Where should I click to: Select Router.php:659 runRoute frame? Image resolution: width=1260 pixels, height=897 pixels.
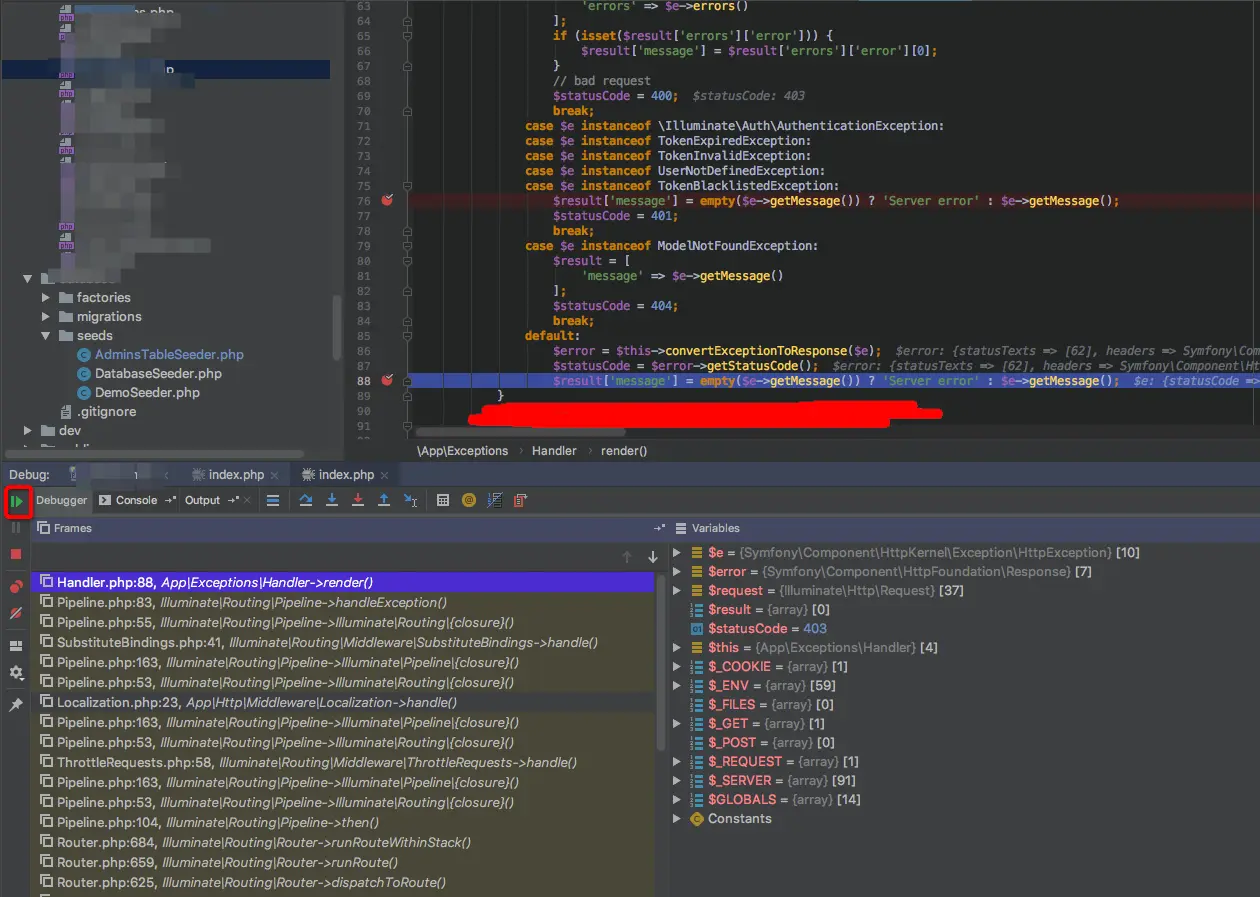coord(343,862)
